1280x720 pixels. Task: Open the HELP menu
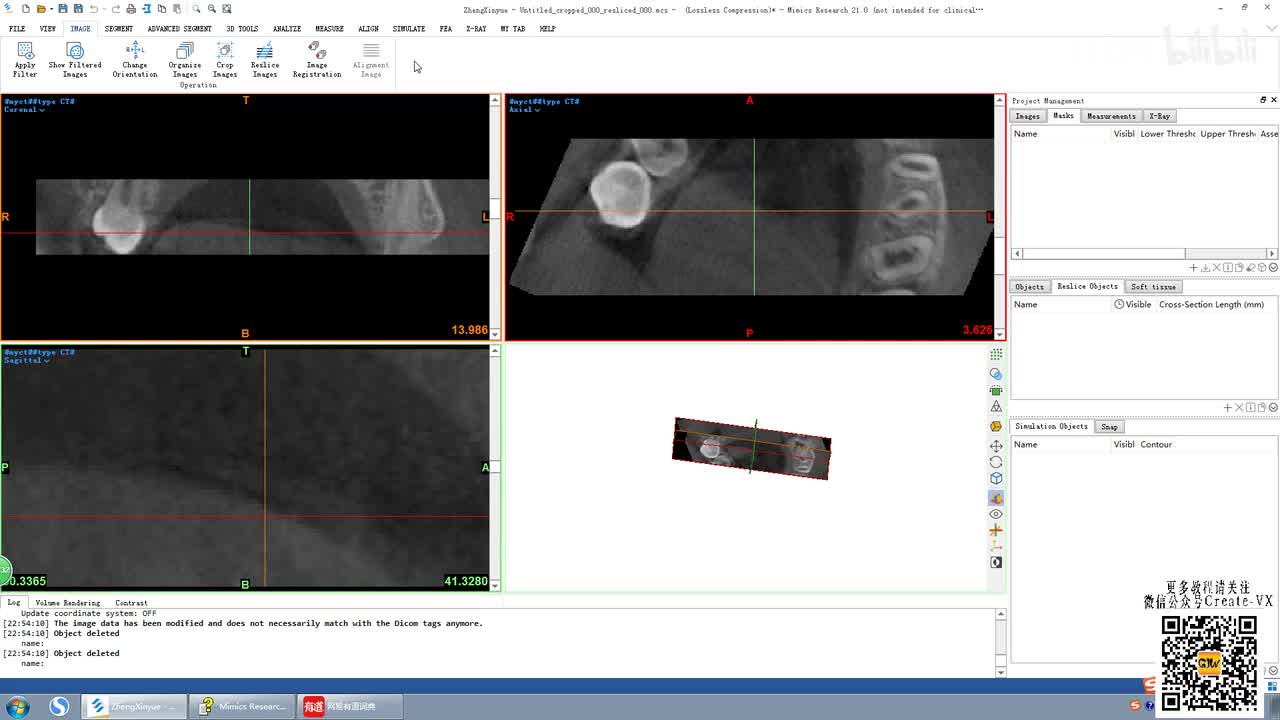pyautogui.click(x=547, y=29)
